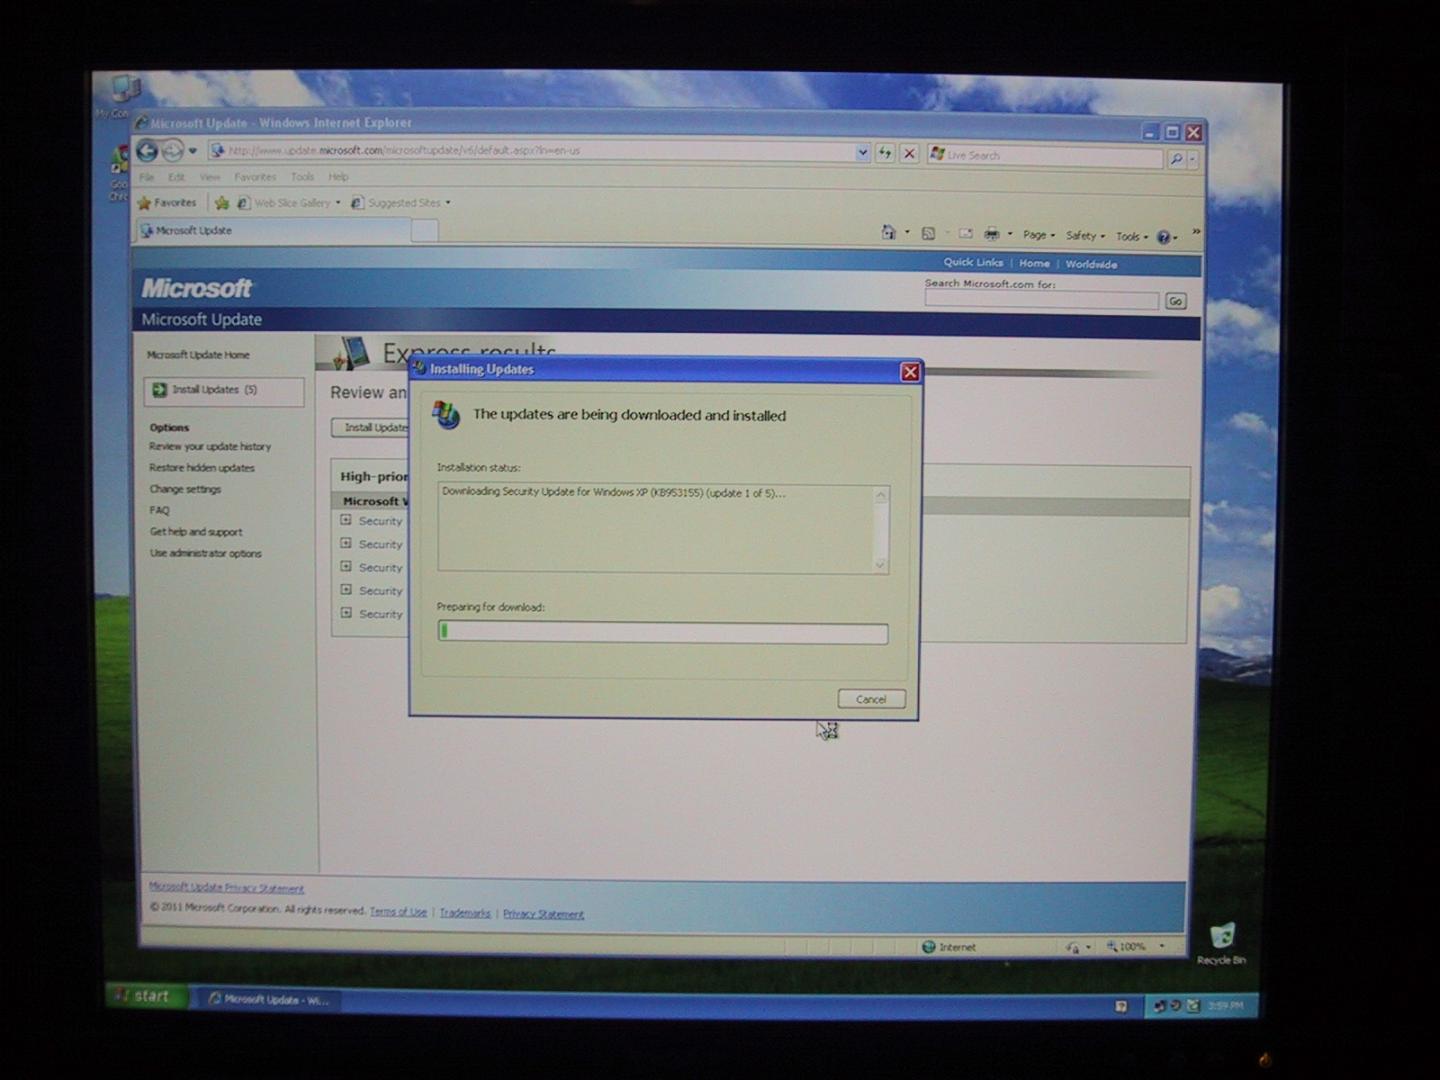Click the Search Microsoft.com input field
1440x1080 pixels.
[x=1041, y=301]
